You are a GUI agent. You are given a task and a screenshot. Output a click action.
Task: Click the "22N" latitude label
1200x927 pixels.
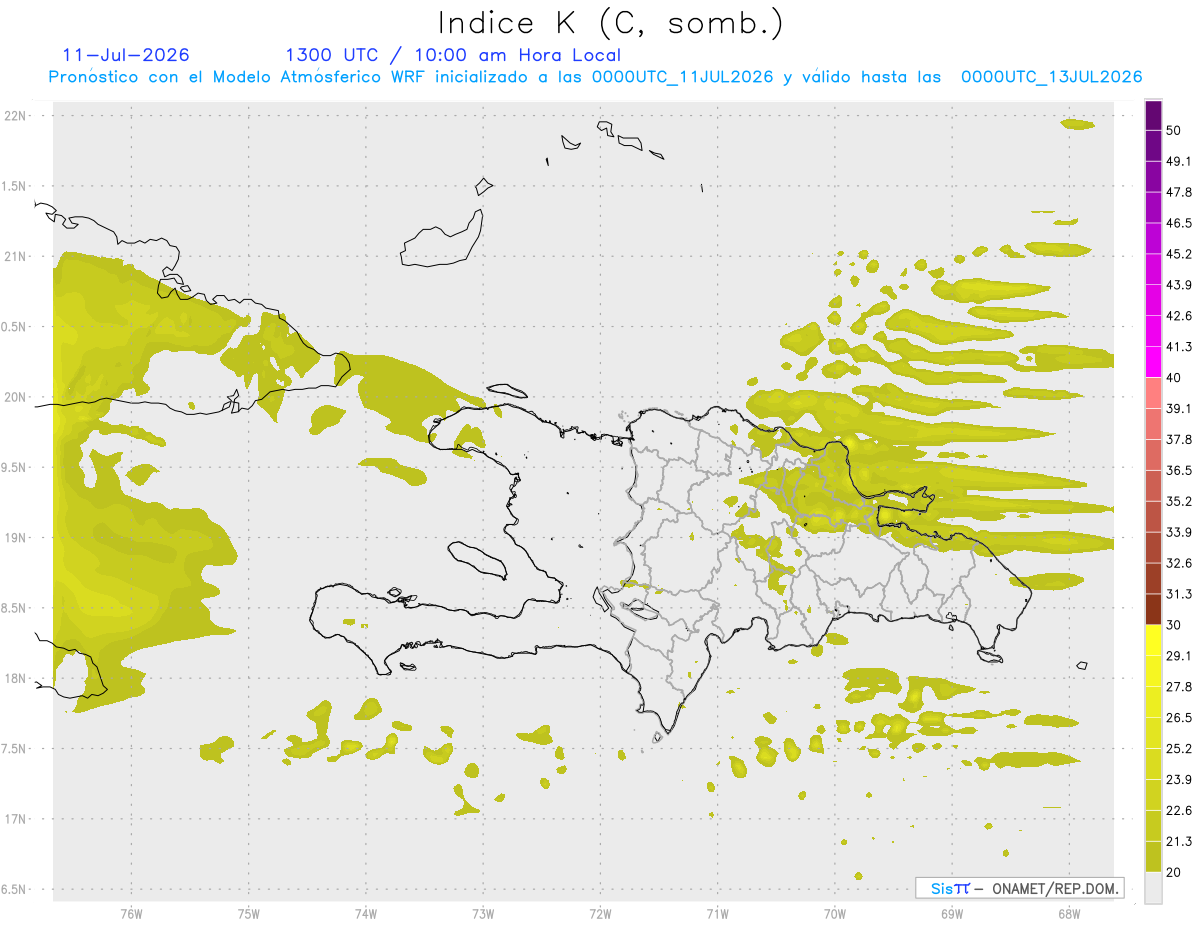pos(16,116)
